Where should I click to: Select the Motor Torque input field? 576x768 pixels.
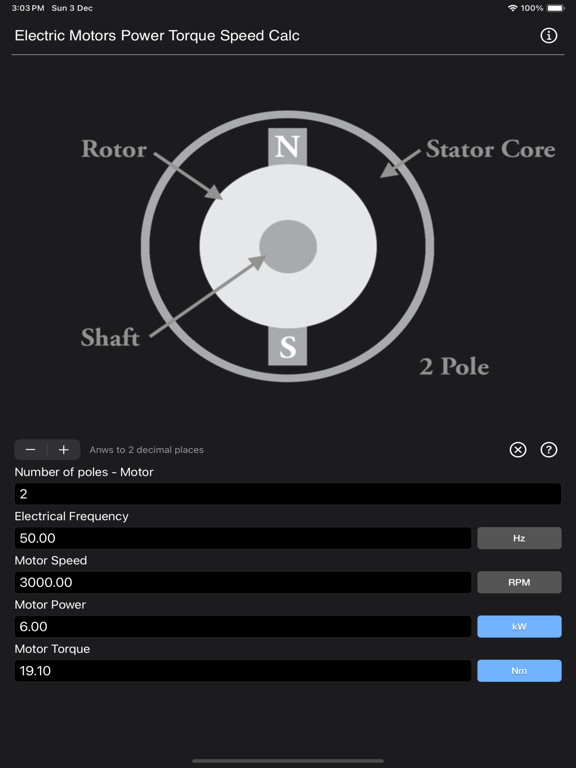point(243,671)
